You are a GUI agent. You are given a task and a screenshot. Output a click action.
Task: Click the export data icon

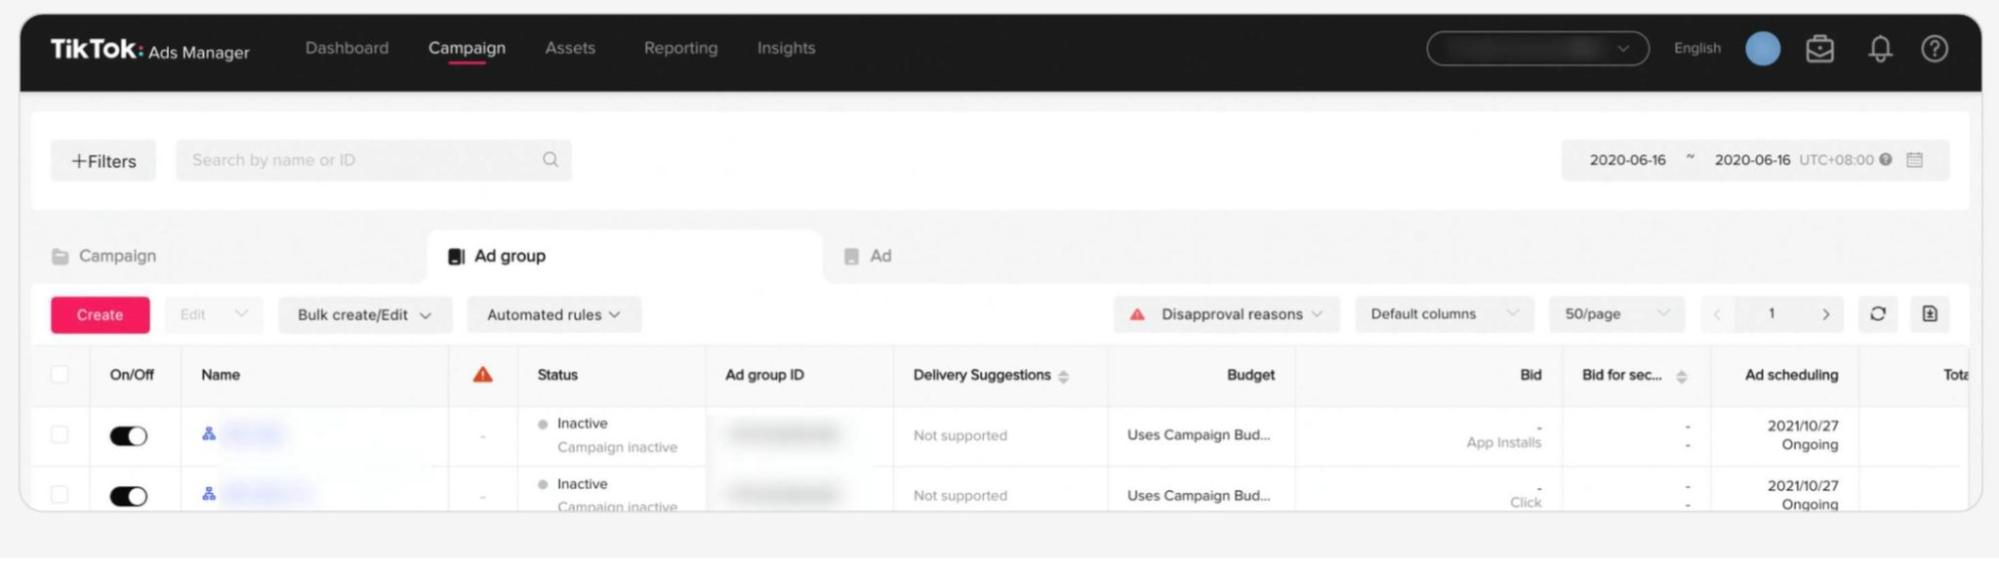point(1929,314)
